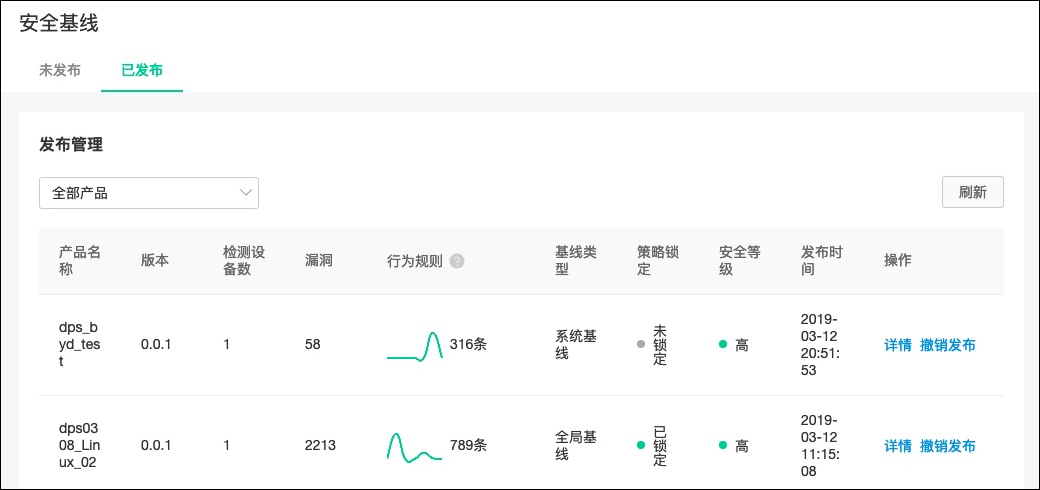1040x490 pixels.
Task: Click version 0.0.1 in dps0308_Linux_02 row
Action: click(157, 446)
